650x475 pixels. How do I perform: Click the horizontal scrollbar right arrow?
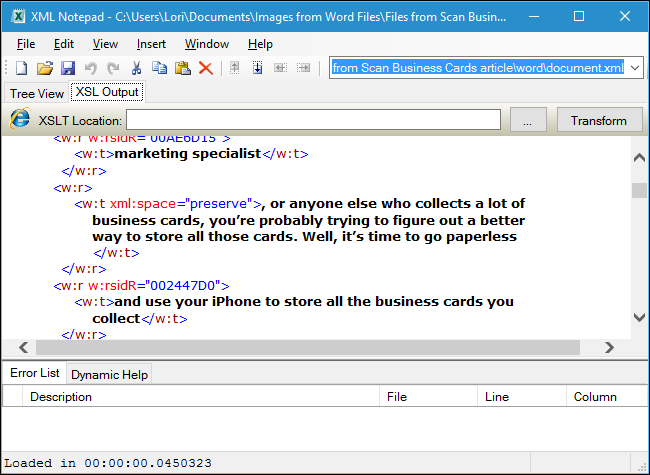[x=609, y=347]
